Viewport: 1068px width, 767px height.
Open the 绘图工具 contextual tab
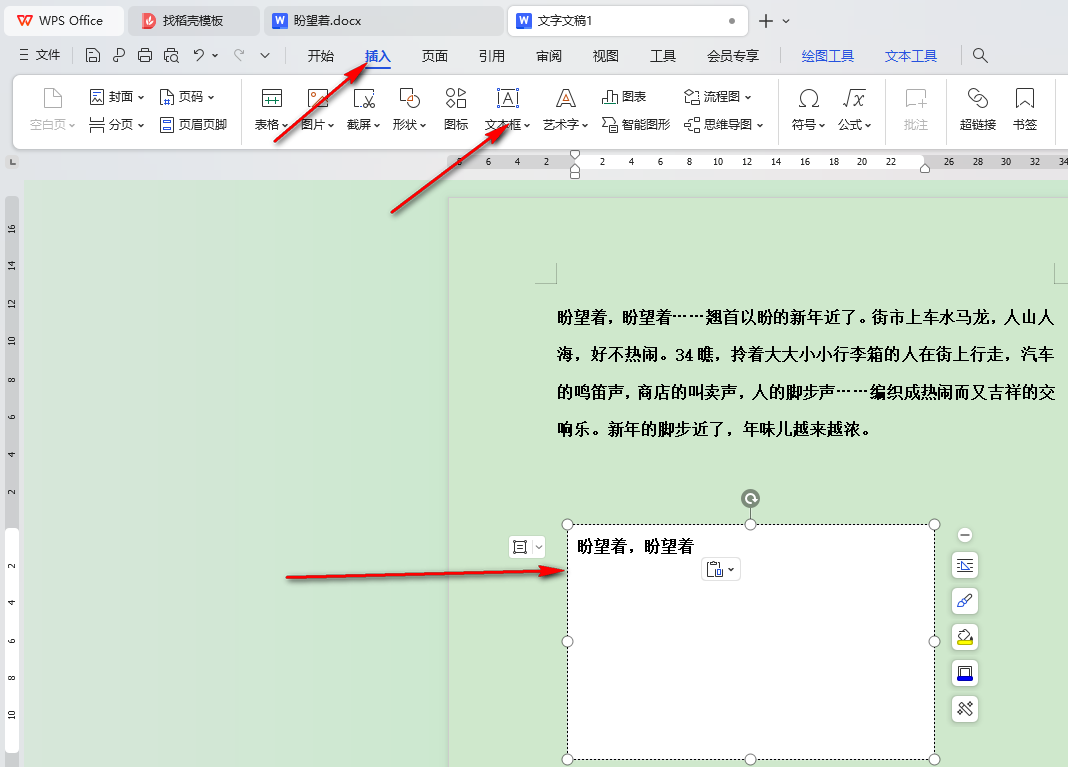[828, 56]
